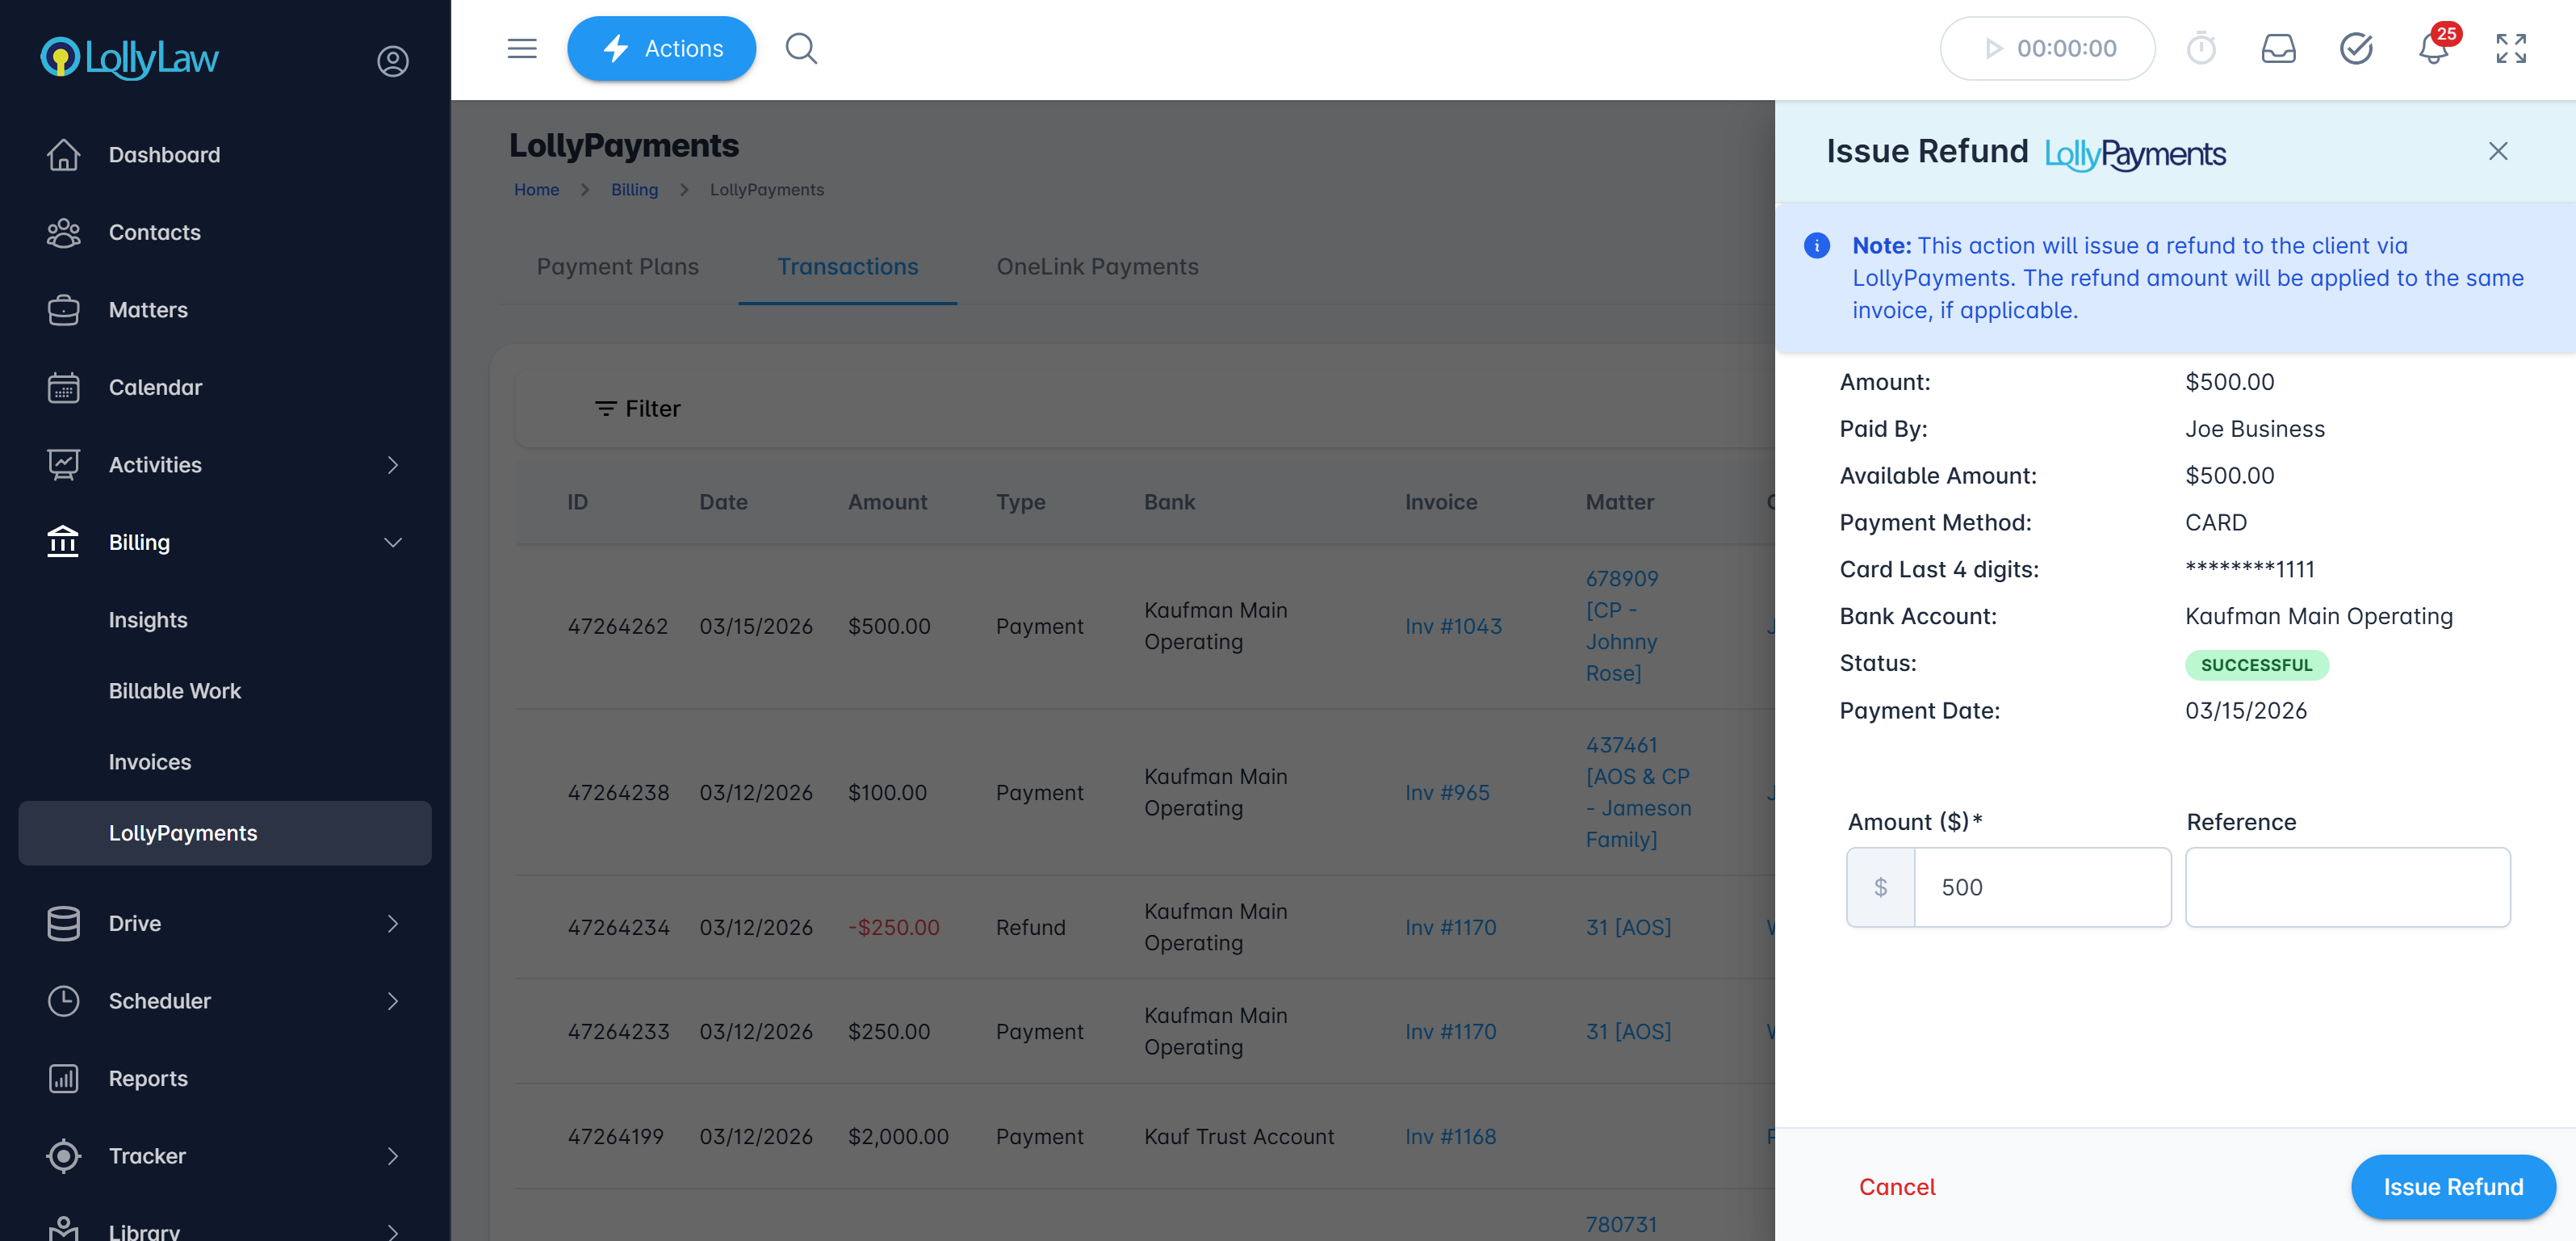This screenshot has height=1241, width=2576.
Task: Click the stopwatch timer icon
Action: (2201, 48)
